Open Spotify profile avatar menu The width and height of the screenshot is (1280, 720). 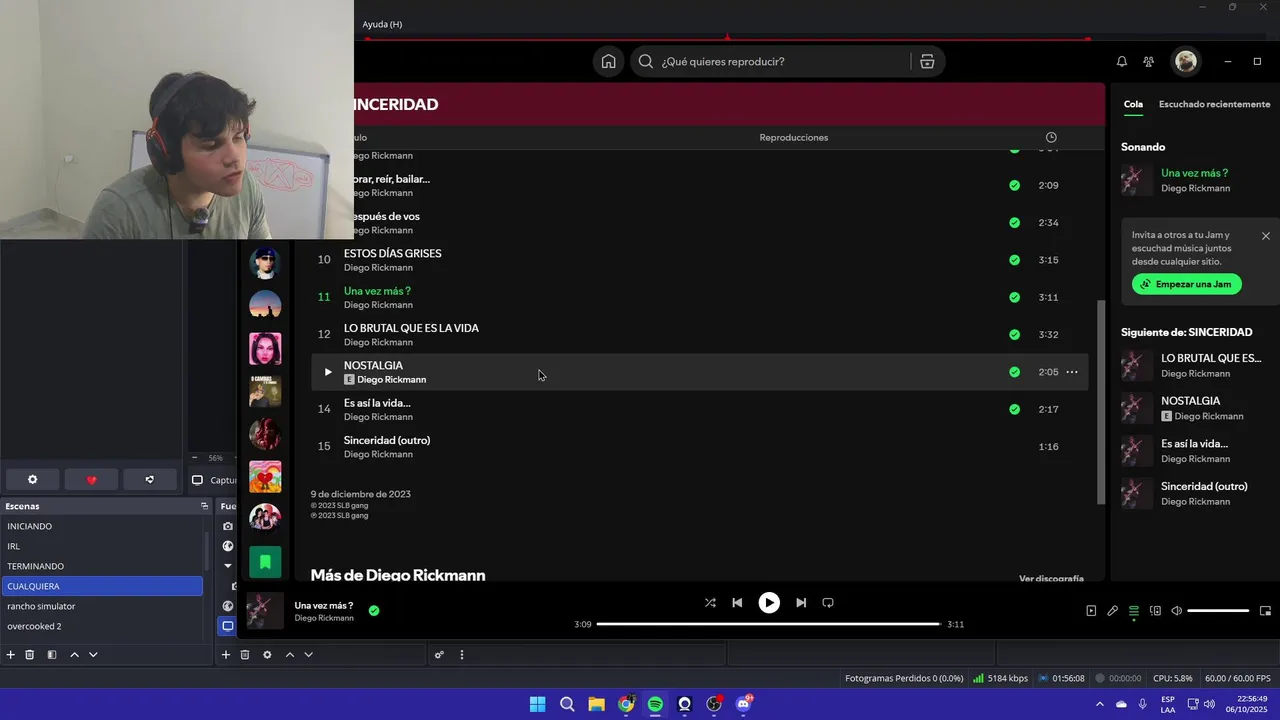coord(1186,62)
